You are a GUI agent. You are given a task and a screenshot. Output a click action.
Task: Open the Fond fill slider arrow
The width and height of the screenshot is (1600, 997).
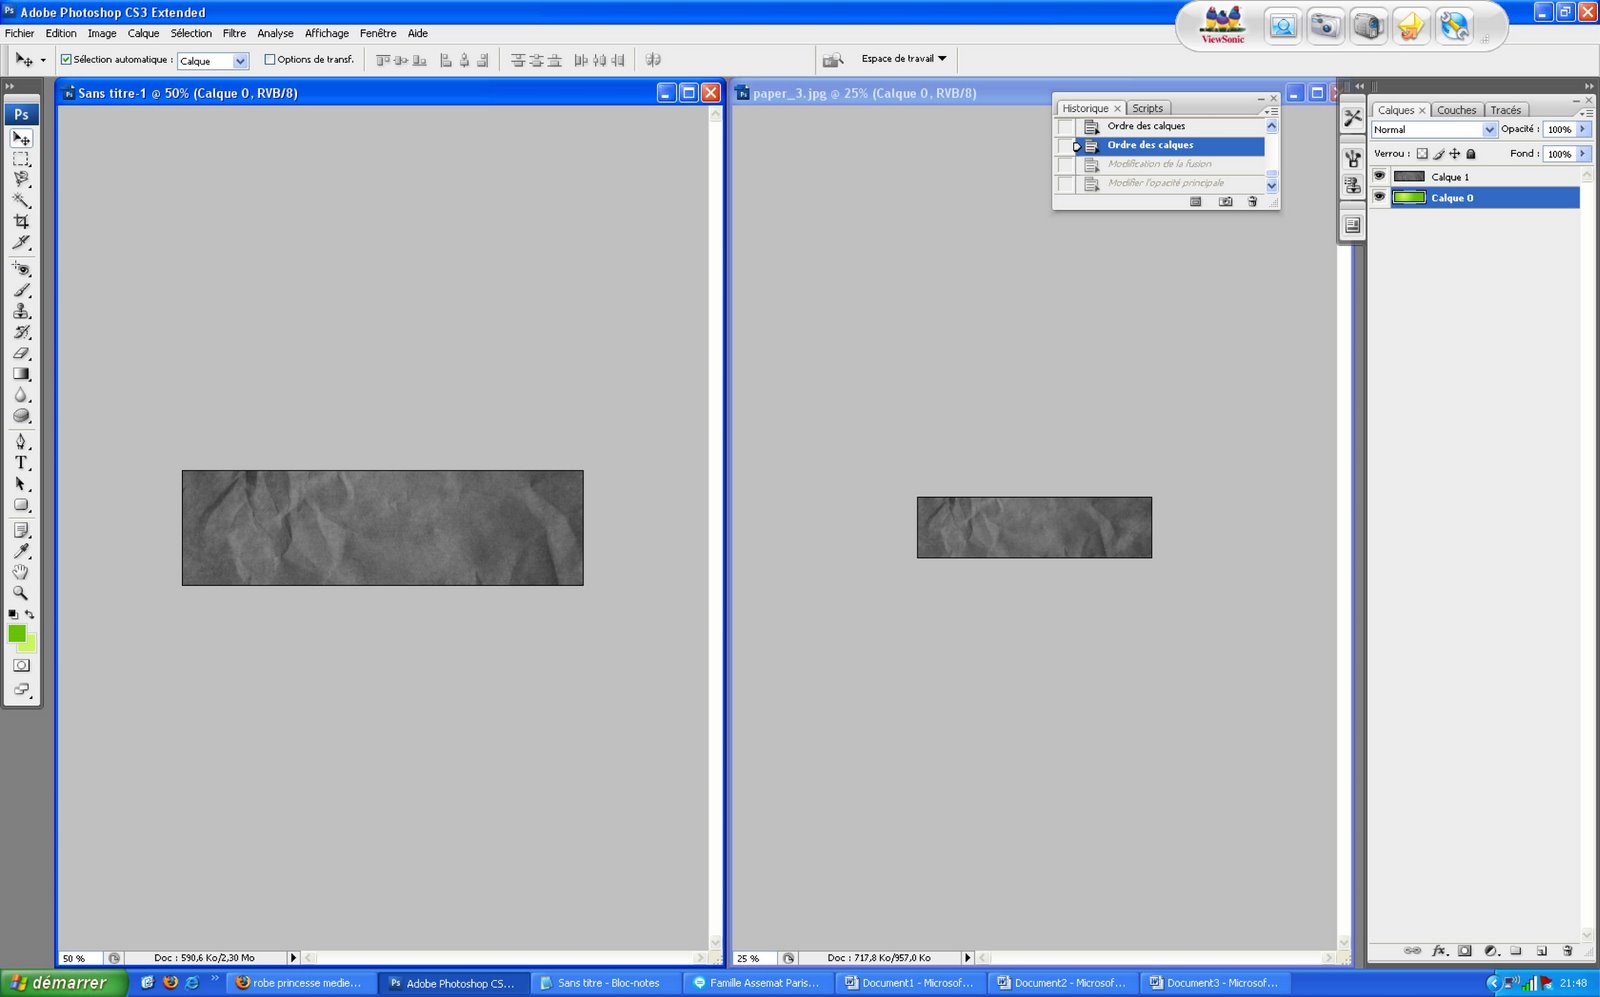(x=1583, y=154)
